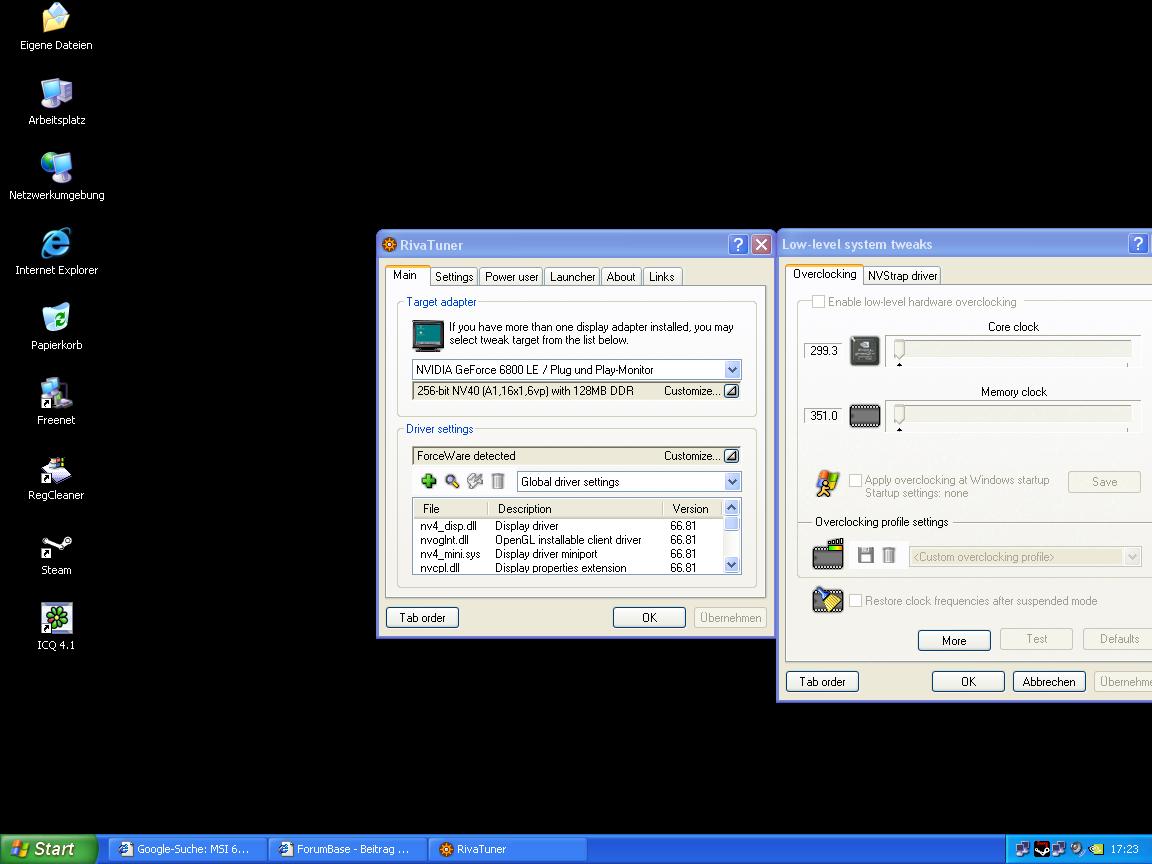Image resolution: width=1152 pixels, height=864 pixels.
Task: Click the Core clock value field 299.3
Action: tap(823, 350)
